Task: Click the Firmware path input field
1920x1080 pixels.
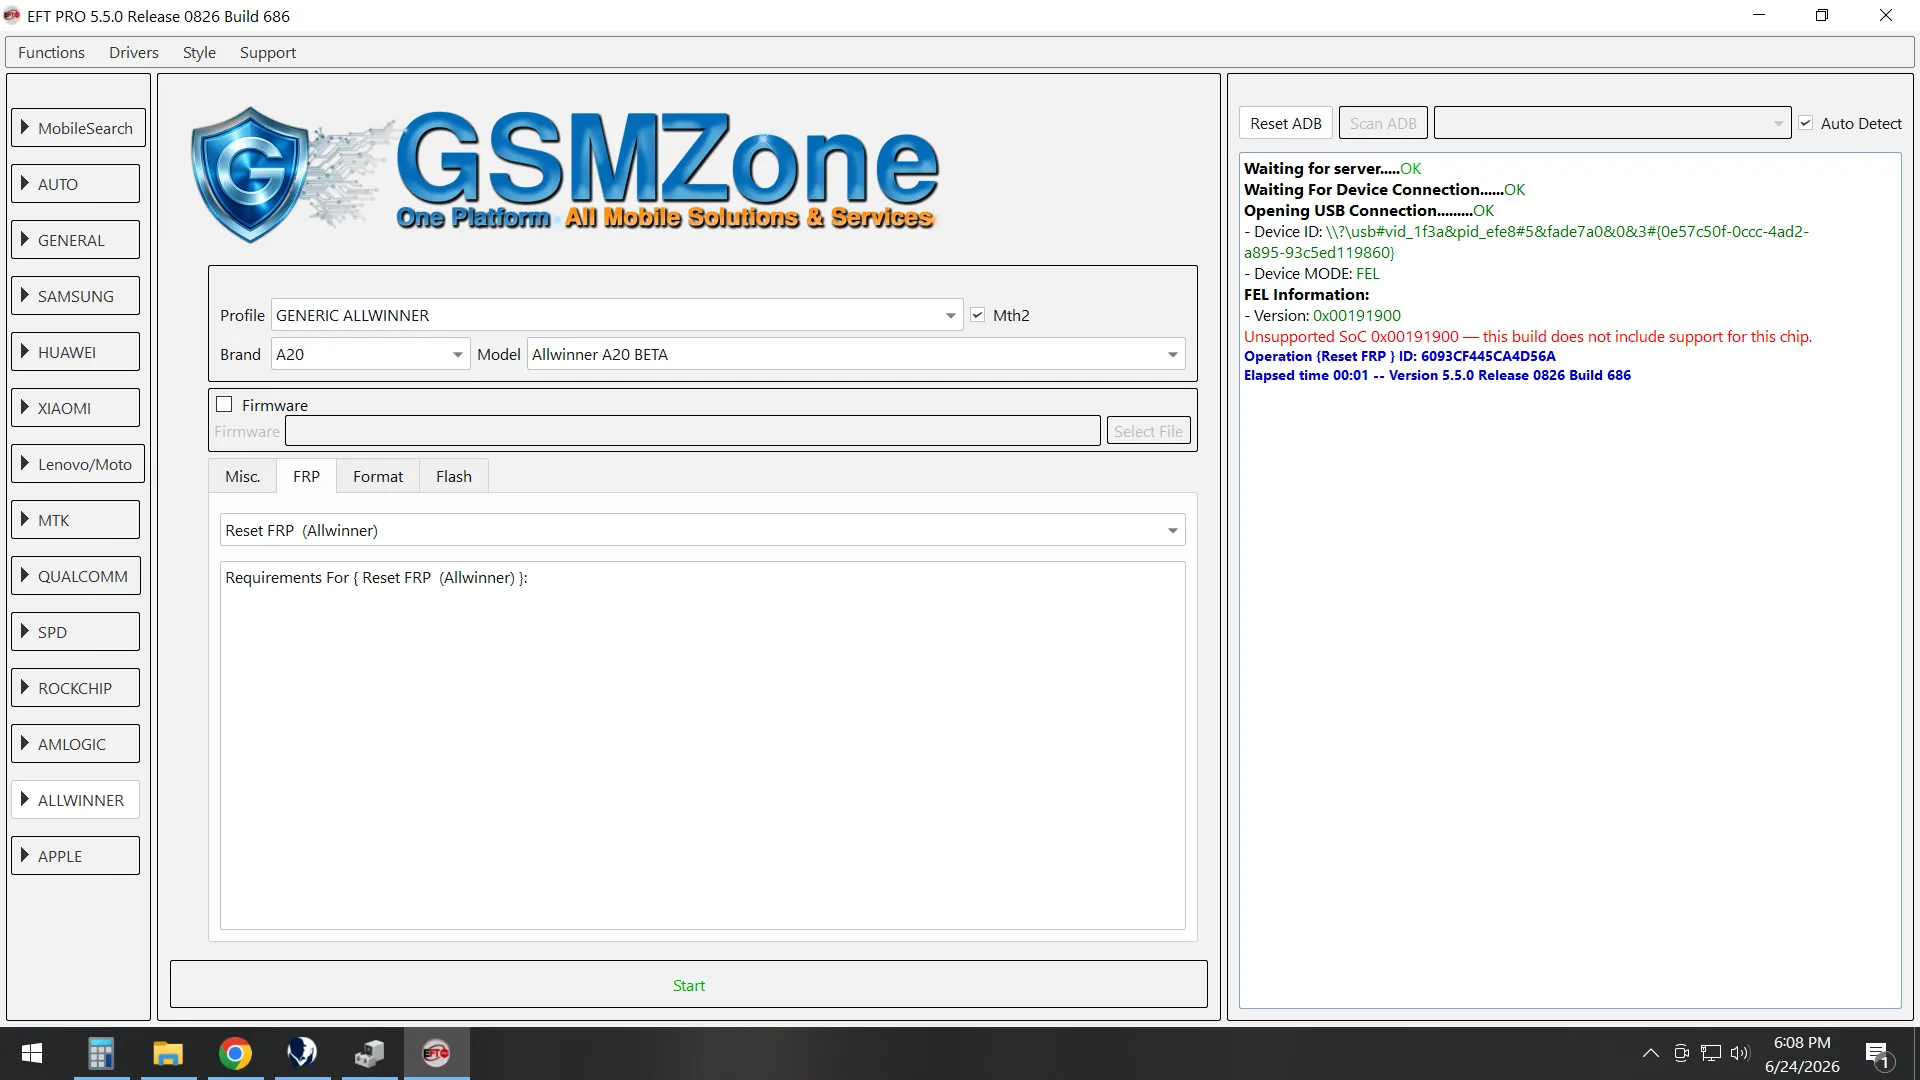Action: pyautogui.click(x=693, y=431)
